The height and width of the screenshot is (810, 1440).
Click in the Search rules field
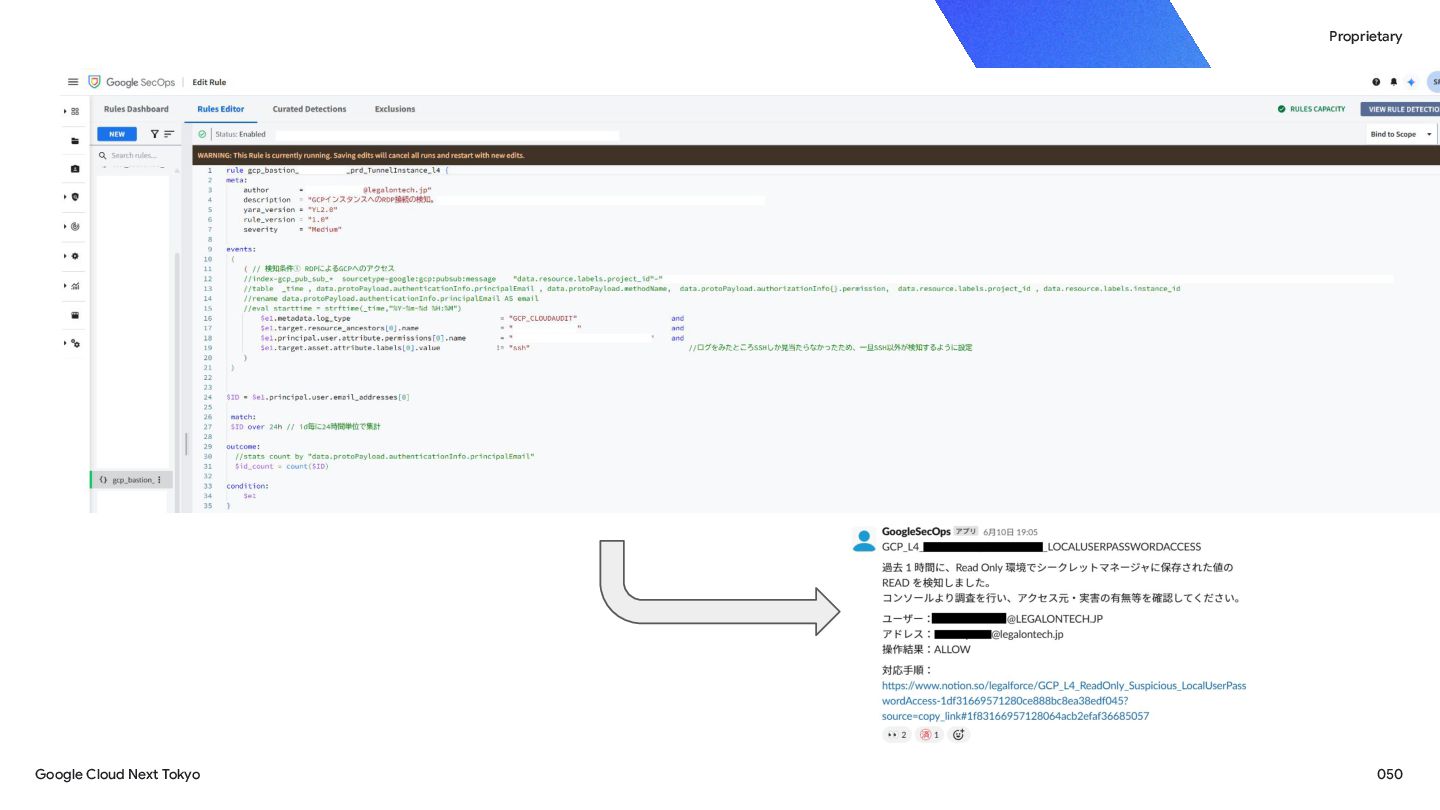135,155
